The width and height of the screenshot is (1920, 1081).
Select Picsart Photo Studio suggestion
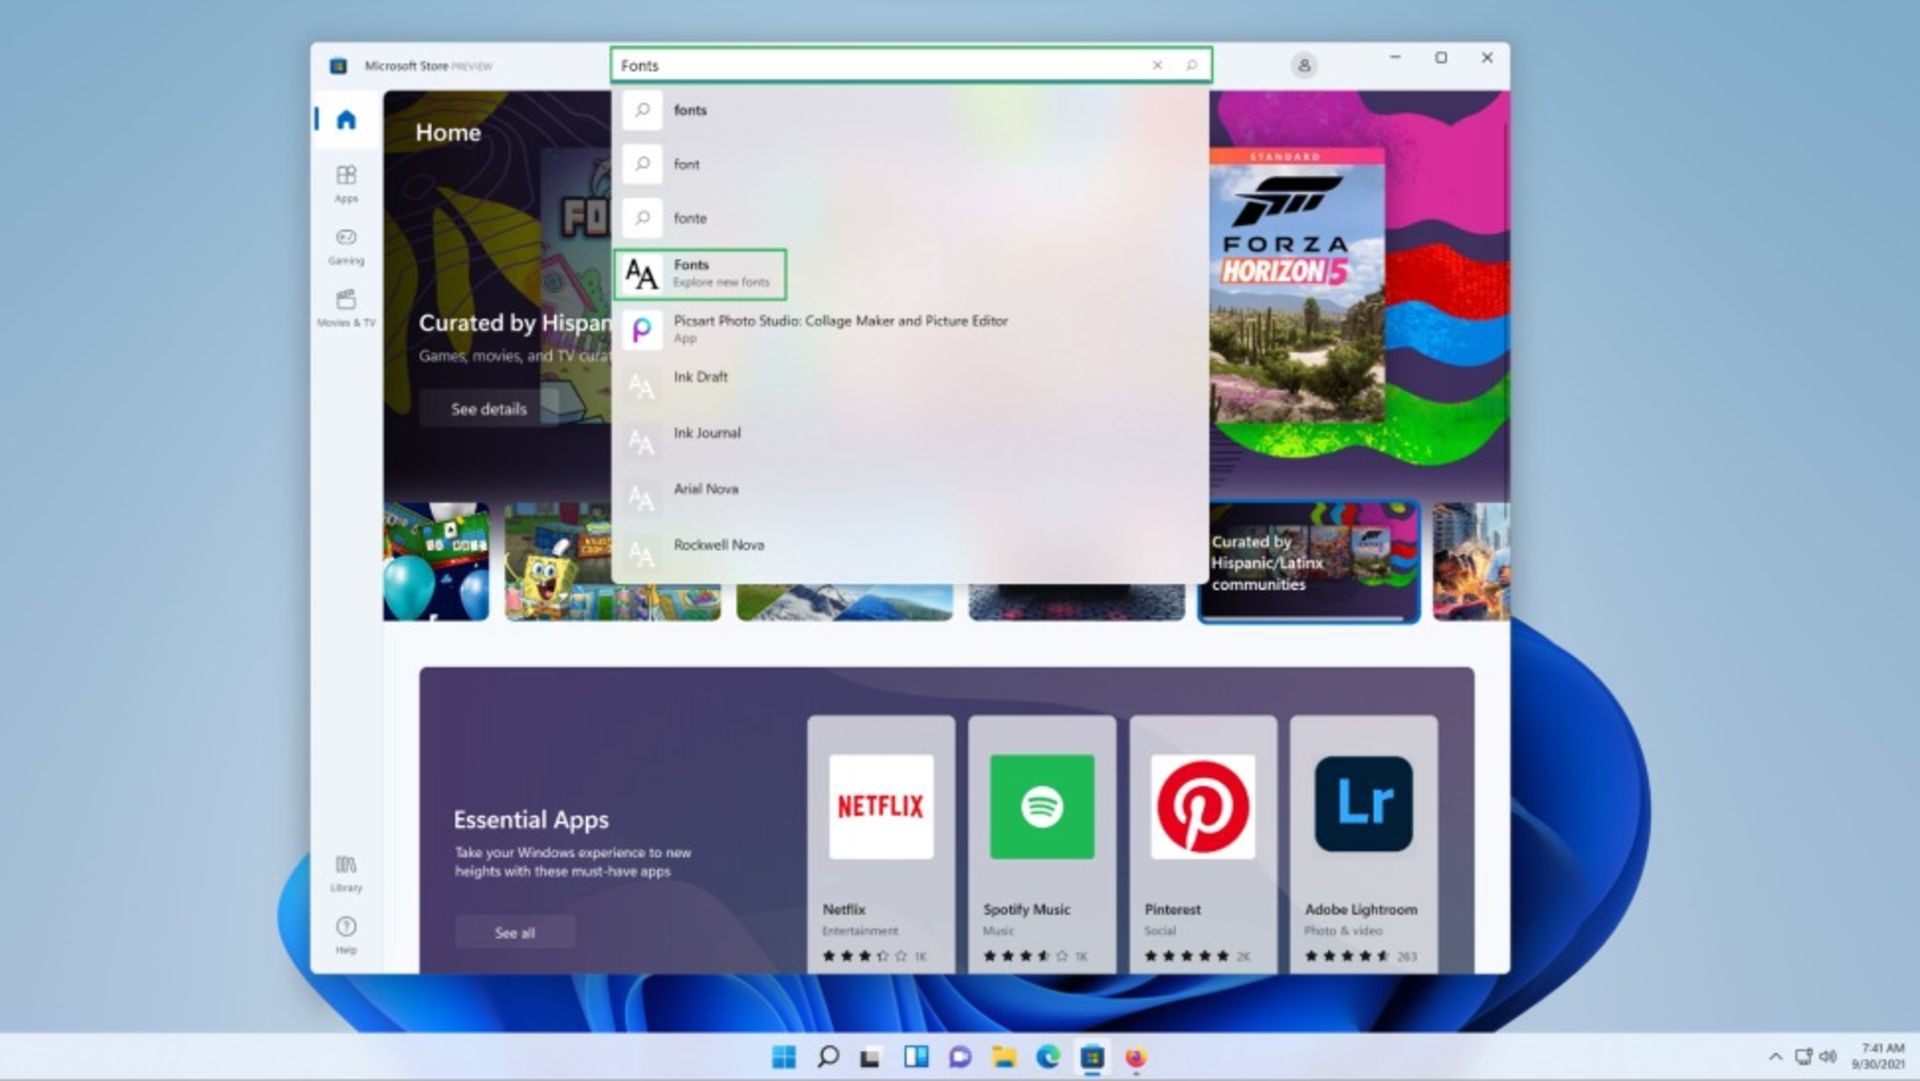pyautogui.click(x=840, y=328)
